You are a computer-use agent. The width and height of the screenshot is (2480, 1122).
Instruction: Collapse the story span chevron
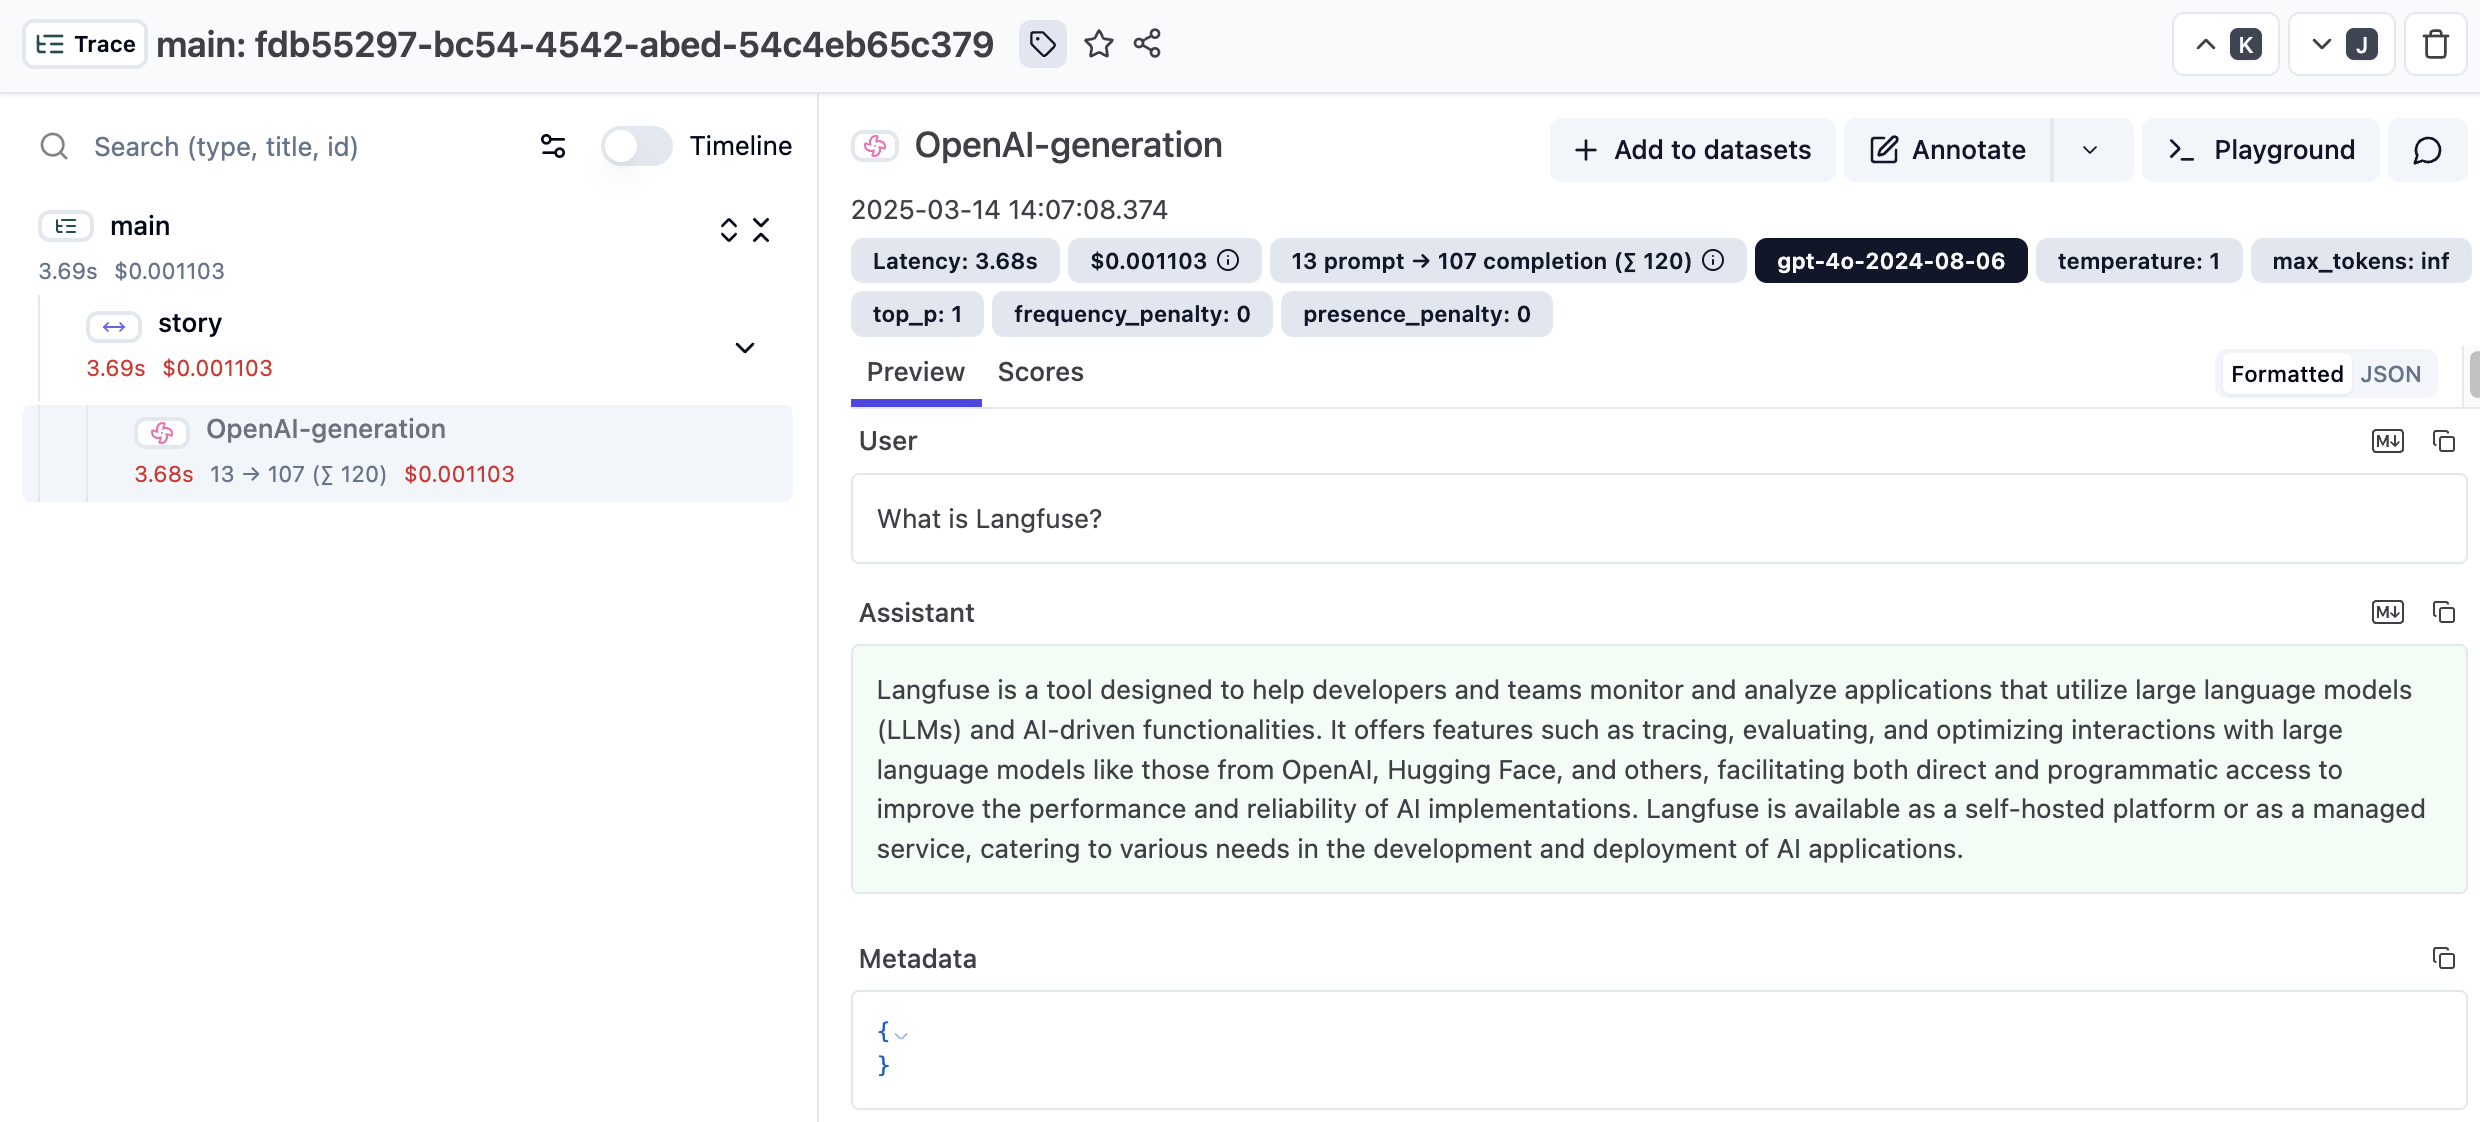(745, 347)
